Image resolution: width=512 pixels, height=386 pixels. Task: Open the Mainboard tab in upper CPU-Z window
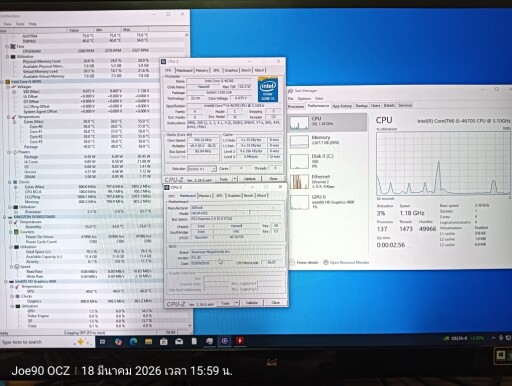(x=184, y=70)
